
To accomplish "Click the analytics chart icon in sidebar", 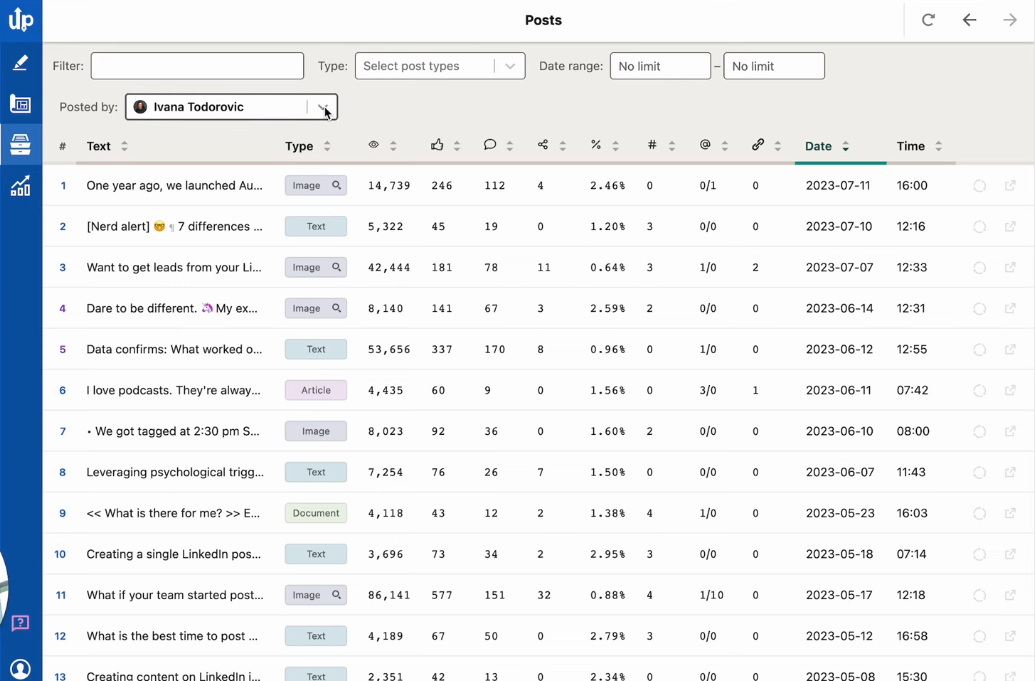I will [20, 186].
